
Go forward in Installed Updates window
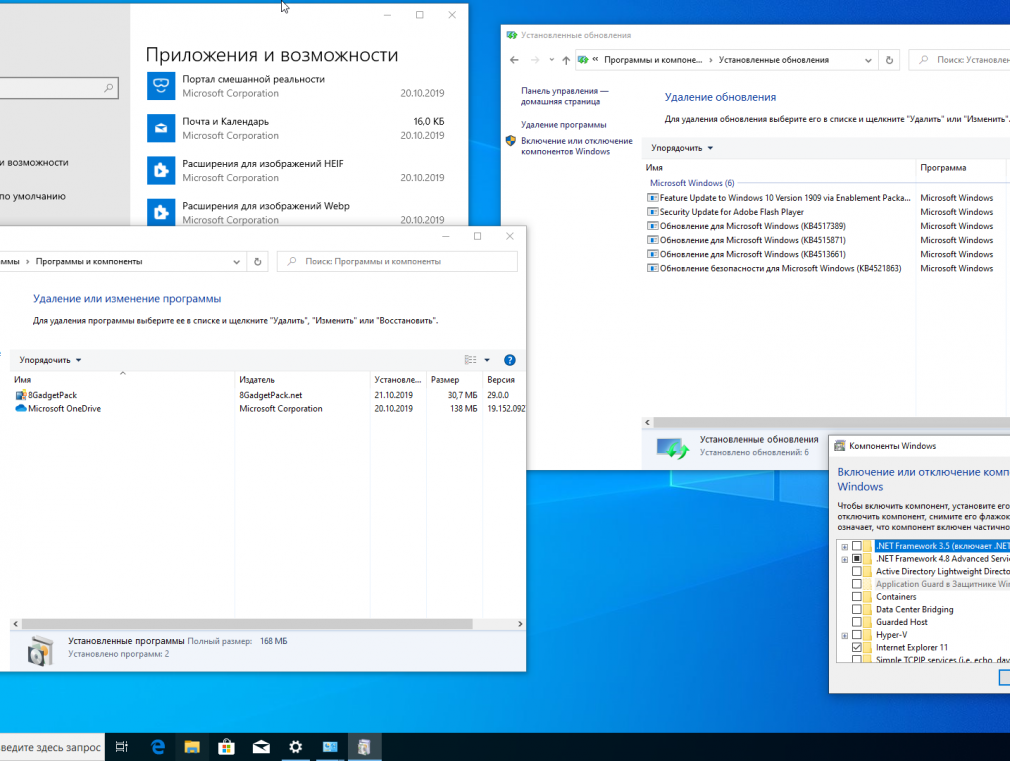[x=535, y=60]
